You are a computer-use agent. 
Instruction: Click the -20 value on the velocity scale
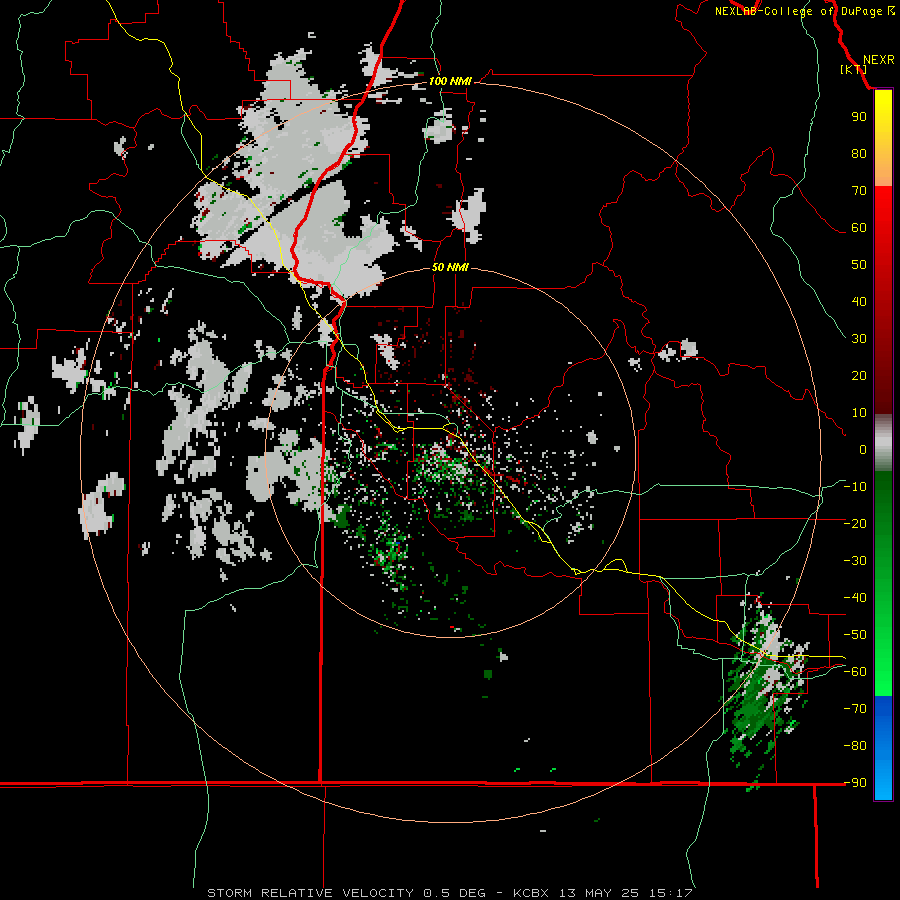855,524
